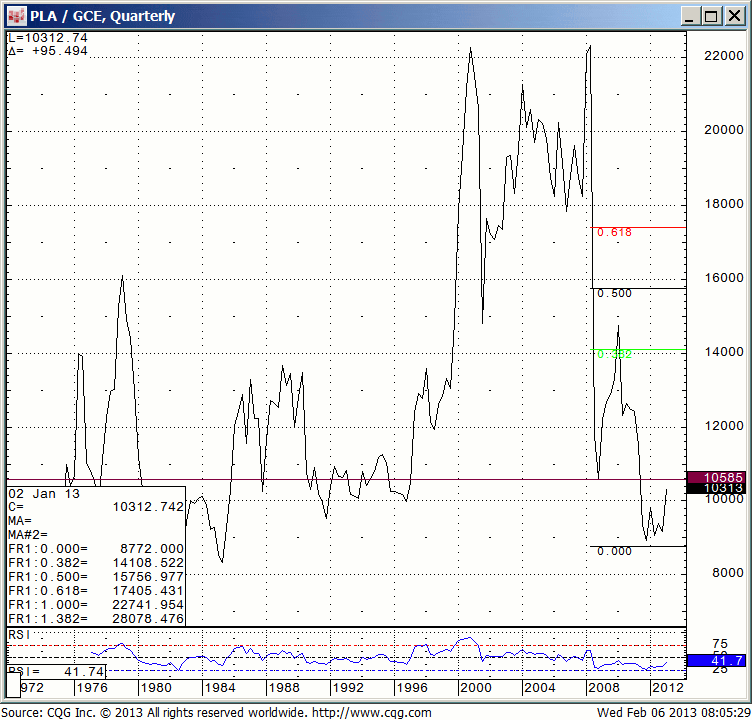Select the green 0.382 Fibonacci label
This screenshot has height=720, width=752.
click(614, 354)
